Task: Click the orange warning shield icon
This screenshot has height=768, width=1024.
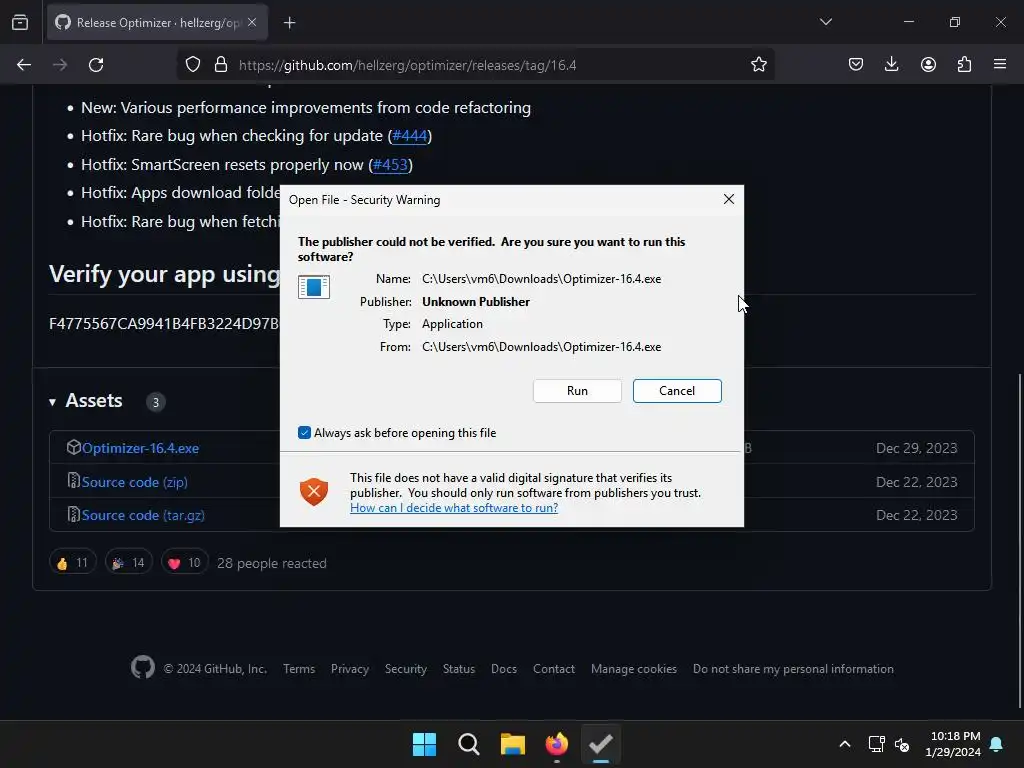Action: (x=314, y=492)
